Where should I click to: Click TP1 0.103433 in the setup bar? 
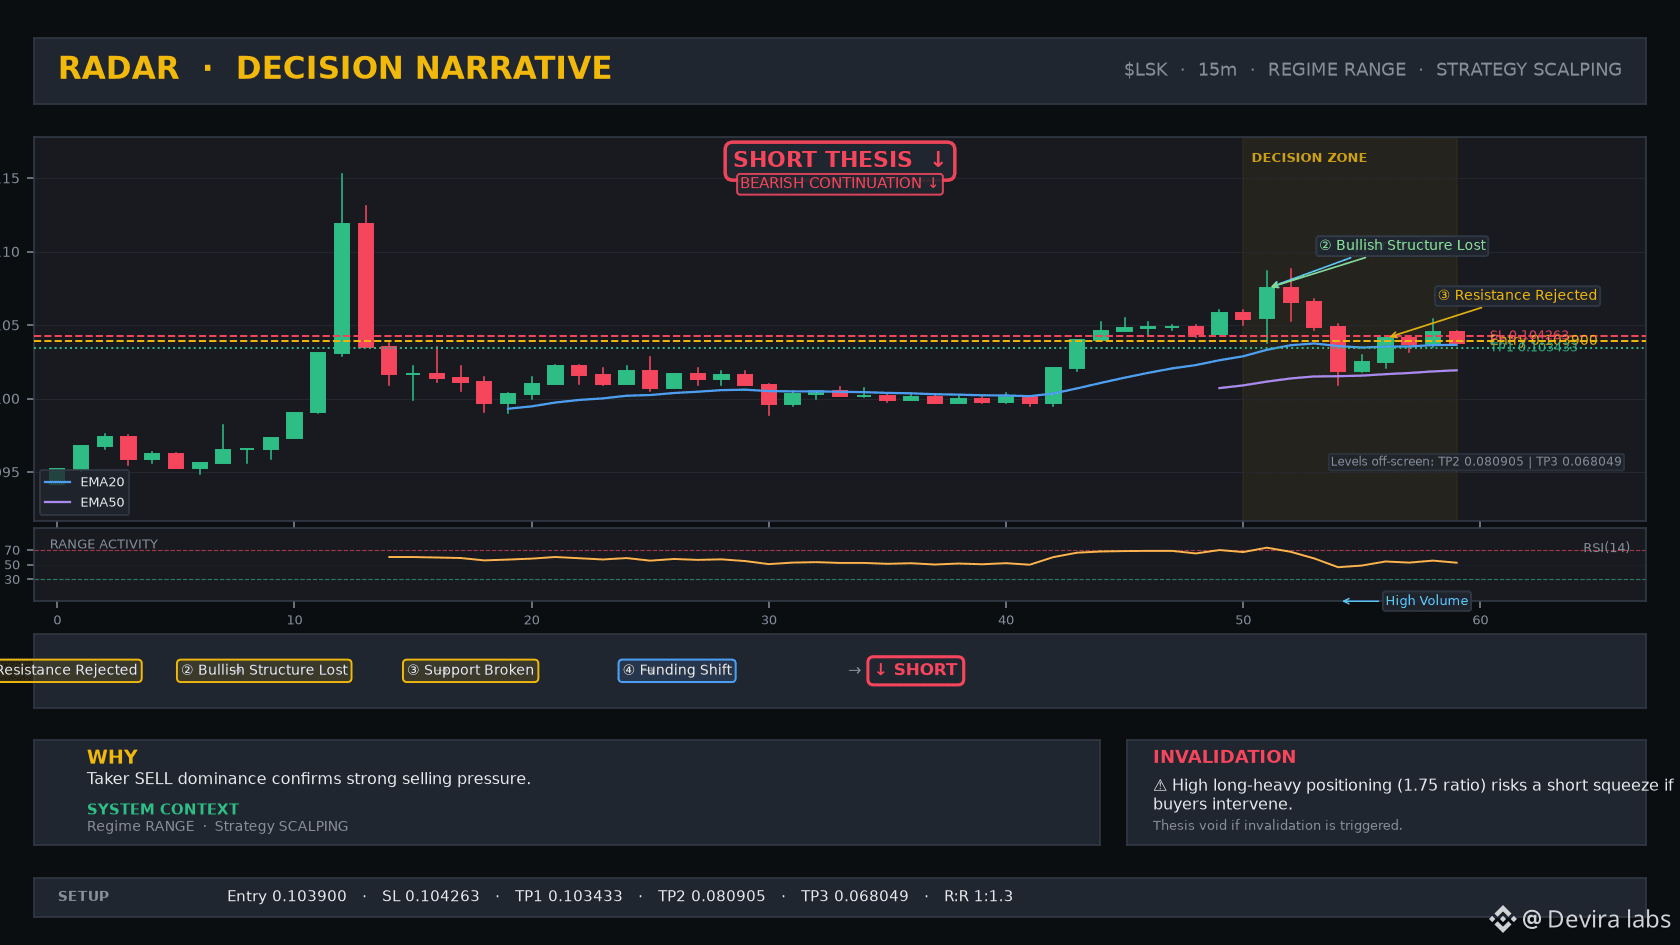tap(569, 897)
